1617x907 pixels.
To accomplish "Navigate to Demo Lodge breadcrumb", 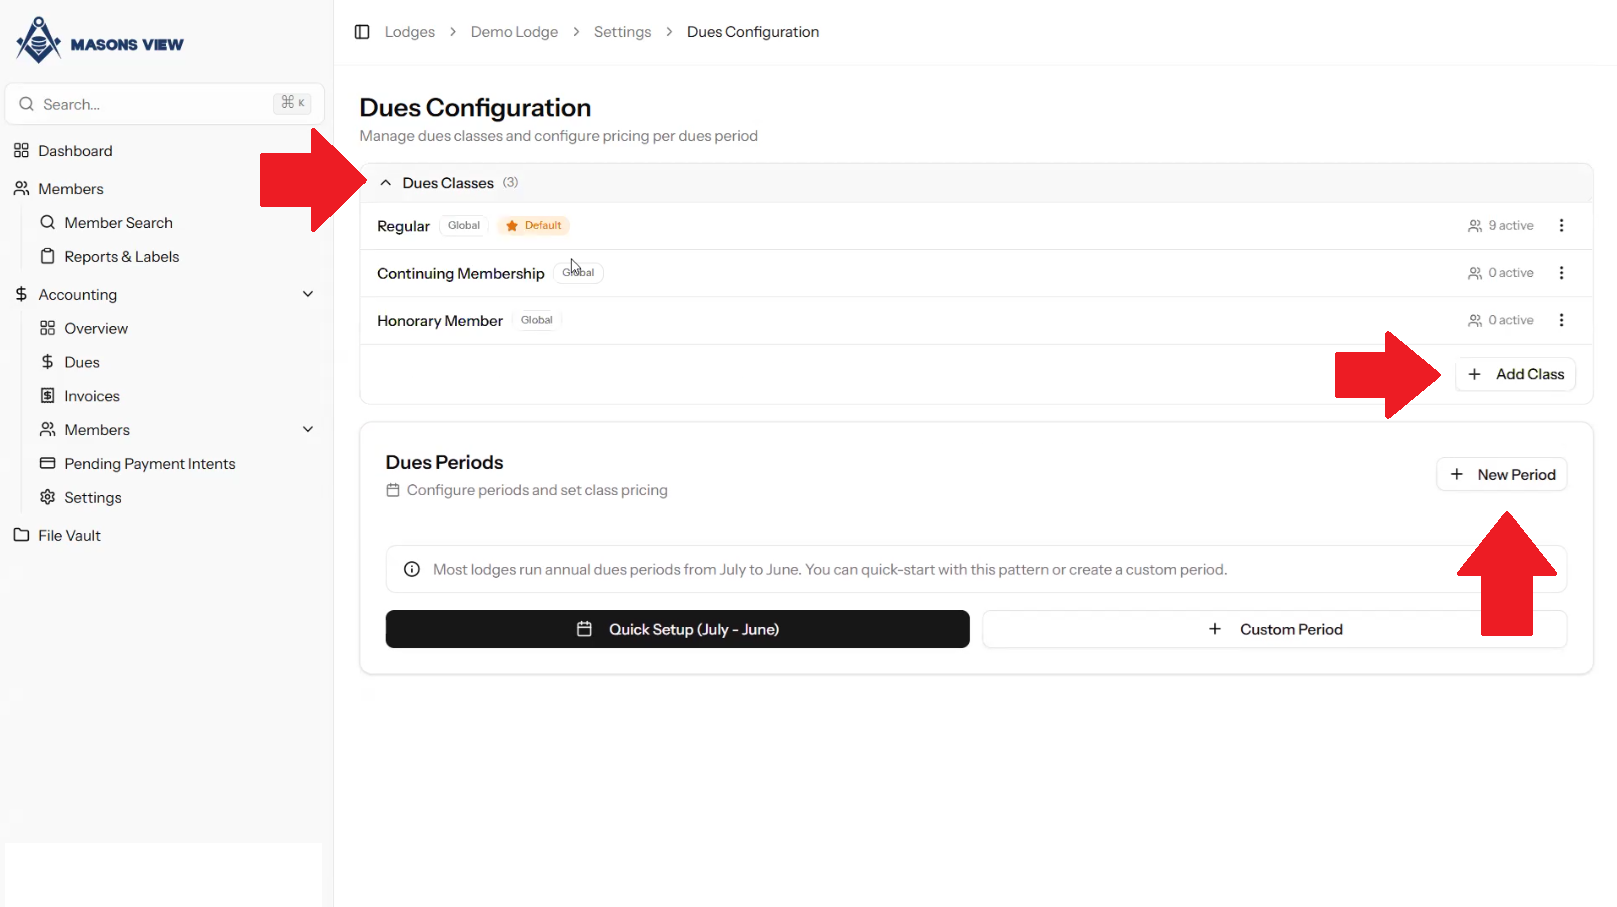I will pyautogui.click(x=514, y=32).
